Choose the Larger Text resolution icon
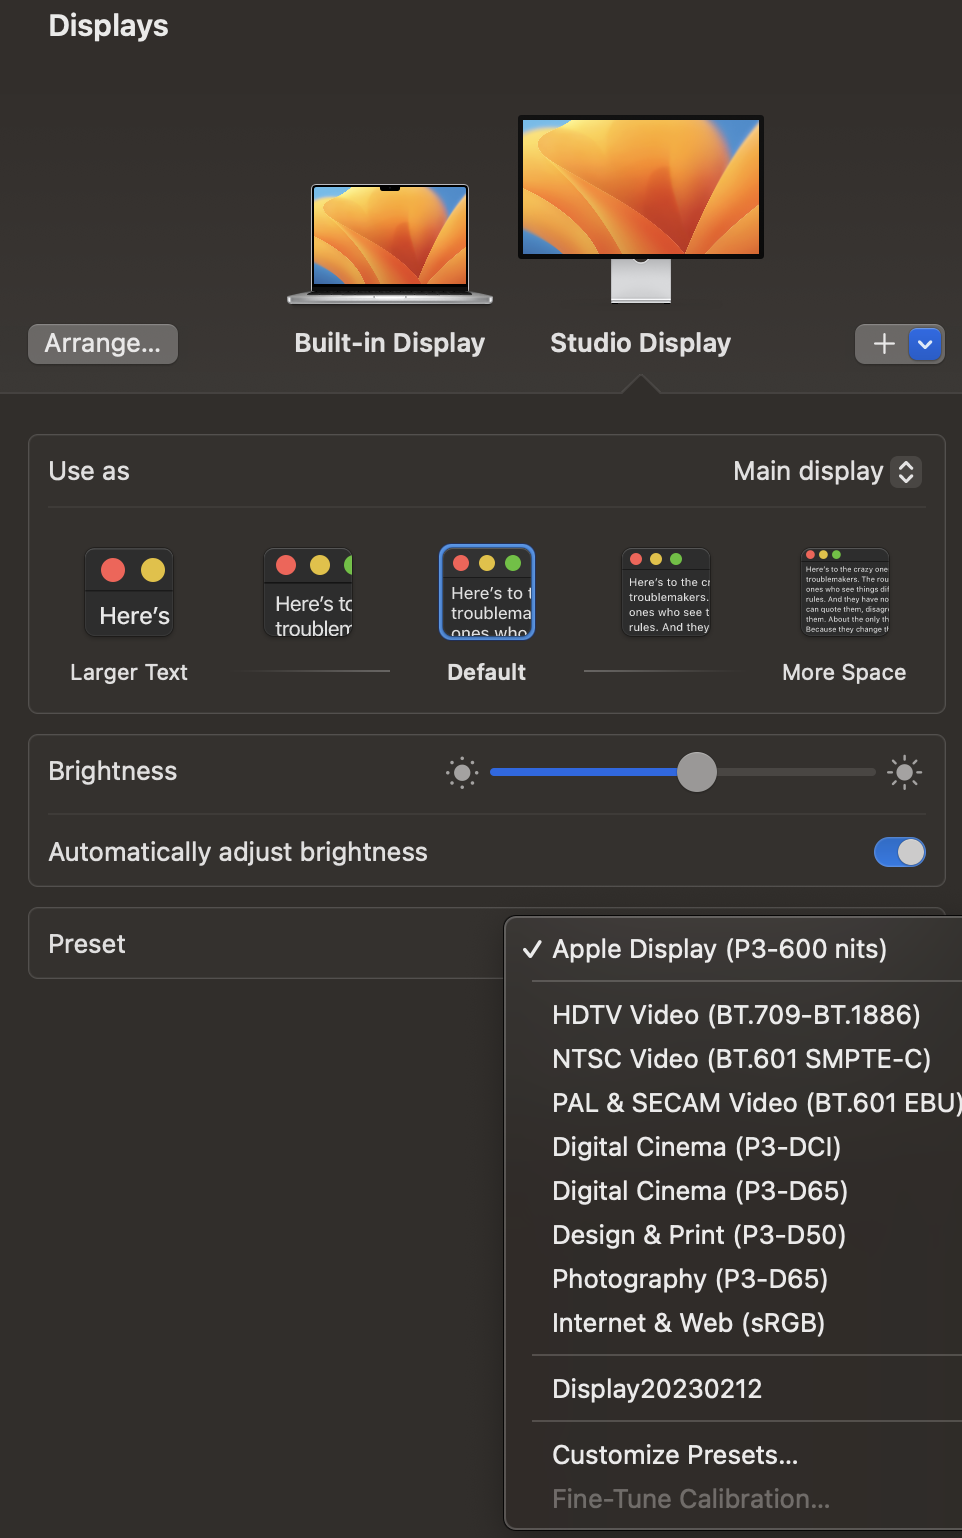This screenshot has width=962, height=1538. [x=129, y=593]
